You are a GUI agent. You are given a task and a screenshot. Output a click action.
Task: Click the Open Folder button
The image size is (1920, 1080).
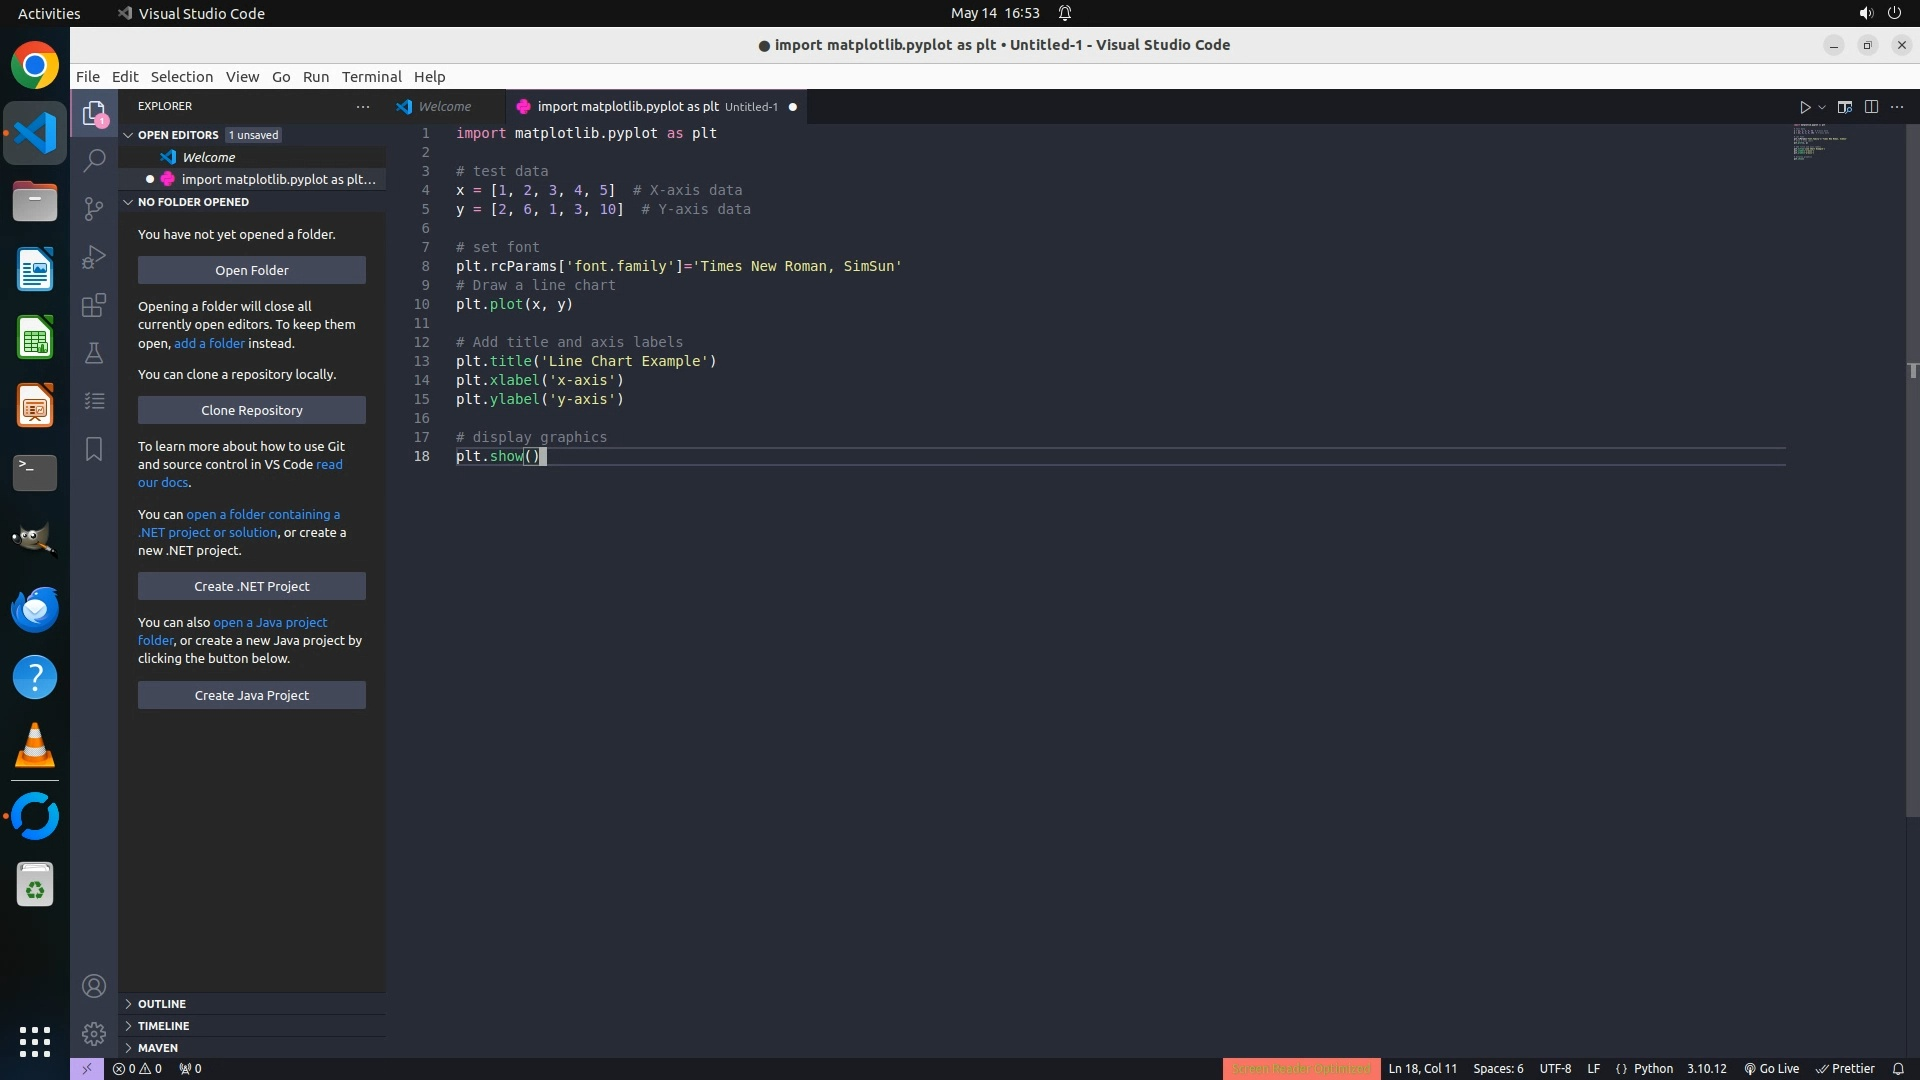click(x=252, y=270)
